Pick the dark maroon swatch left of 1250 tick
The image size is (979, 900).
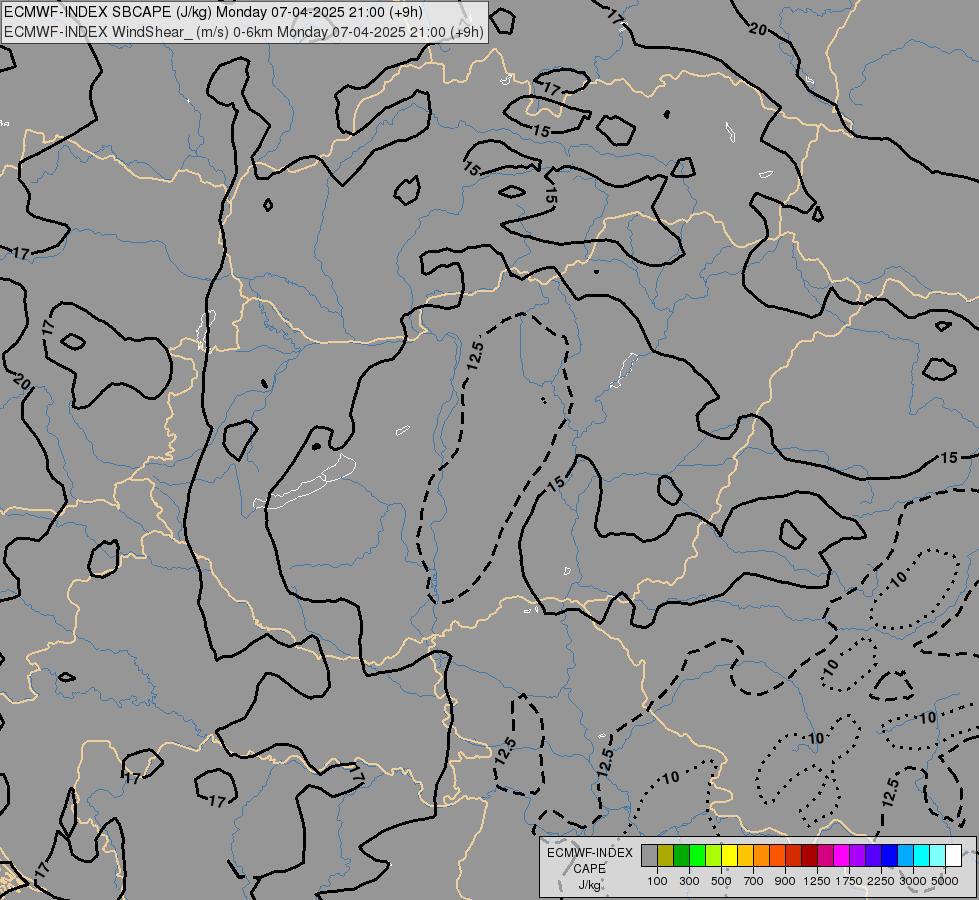tap(809, 855)
